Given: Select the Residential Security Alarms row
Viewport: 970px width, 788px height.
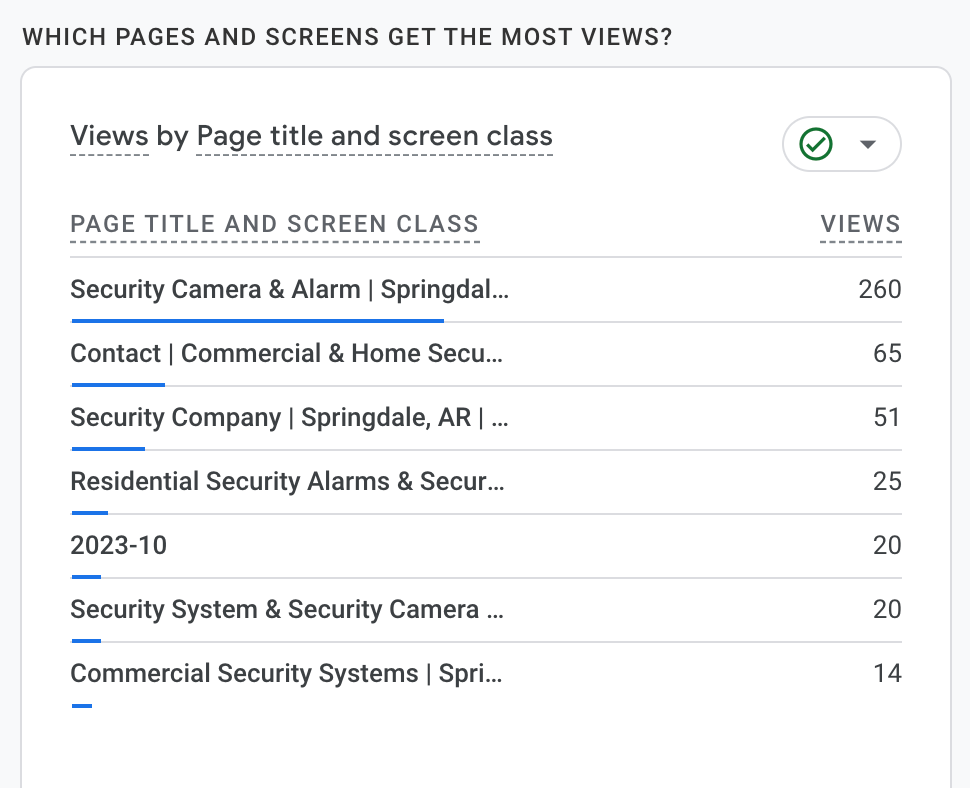Looking at the screenshot, I should [x=287, y=482].
